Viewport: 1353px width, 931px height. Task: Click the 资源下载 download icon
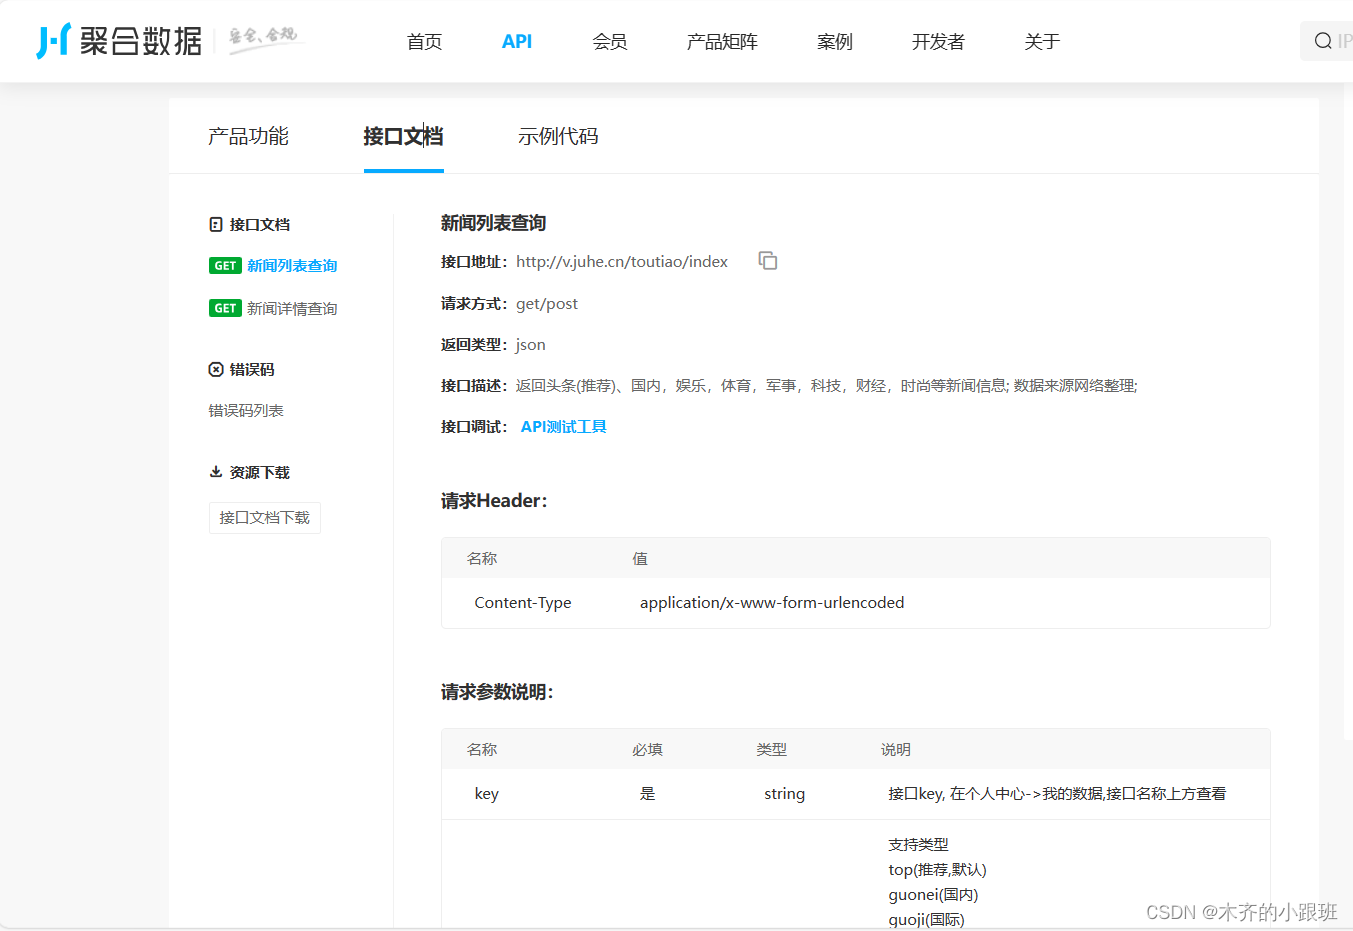tap(216, 471)
